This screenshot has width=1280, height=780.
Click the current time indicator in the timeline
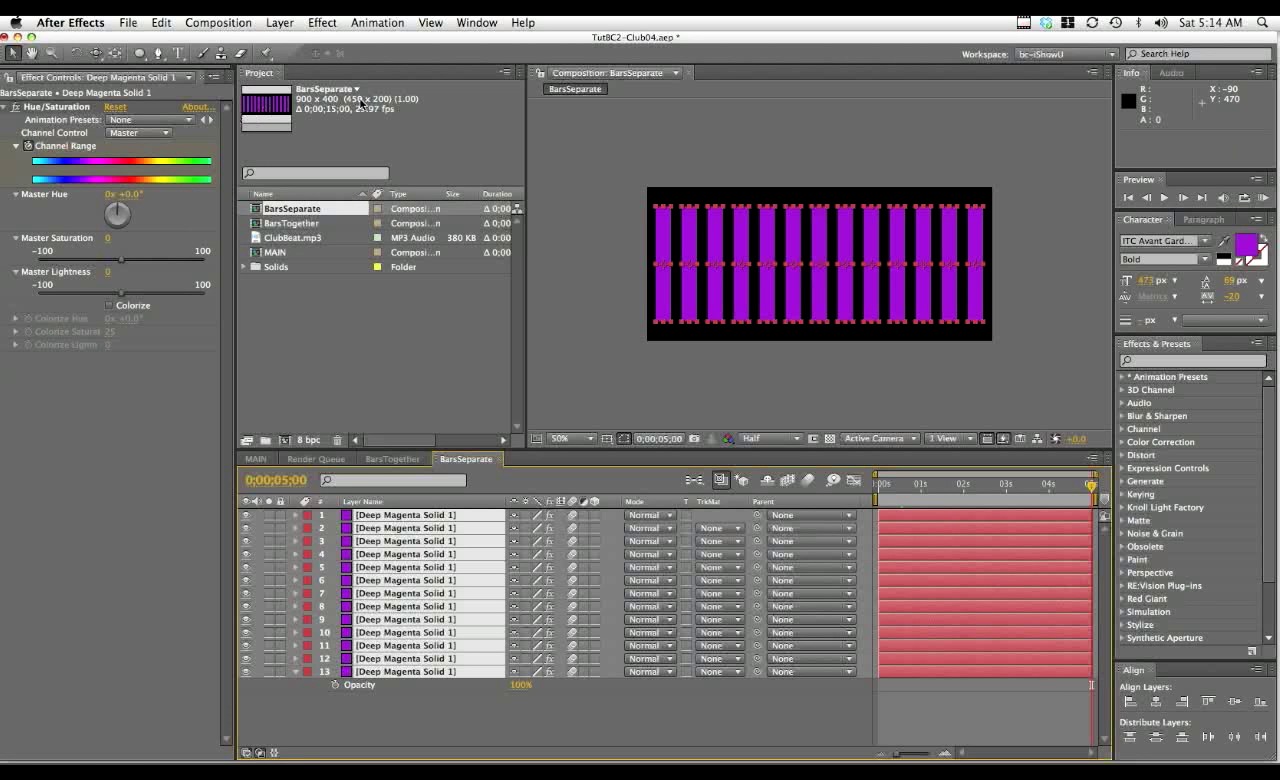[x=1091, y=485]
